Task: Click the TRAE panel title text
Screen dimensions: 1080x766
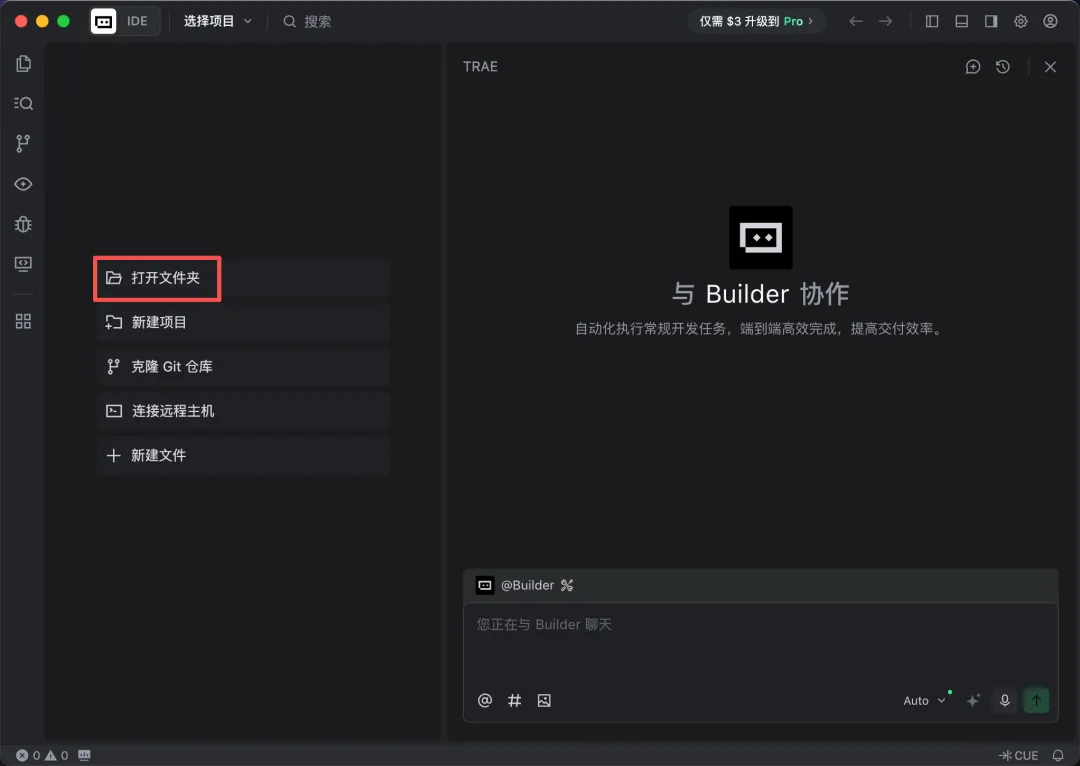Action: pyautogui.click(x=480, y=67)
